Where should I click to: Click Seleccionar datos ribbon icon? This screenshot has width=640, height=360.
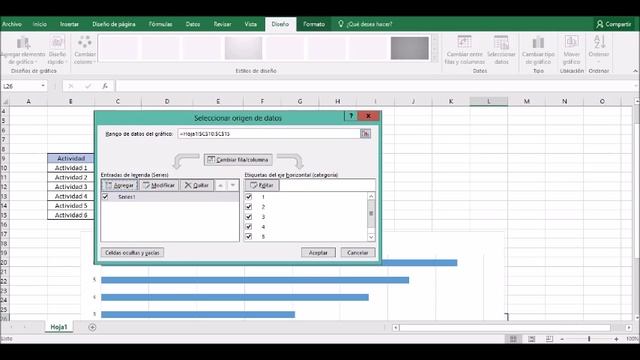[x=501, y=50]
